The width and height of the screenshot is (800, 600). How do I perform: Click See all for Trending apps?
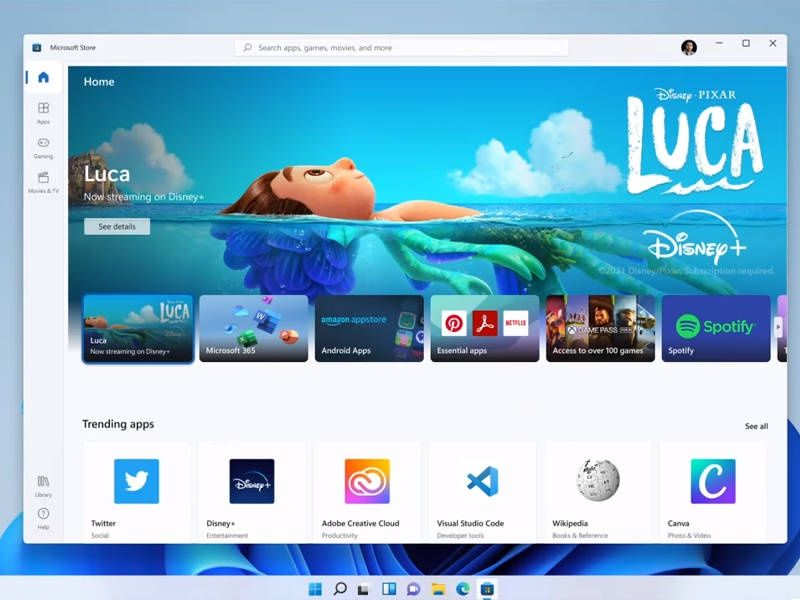(756, 426)
